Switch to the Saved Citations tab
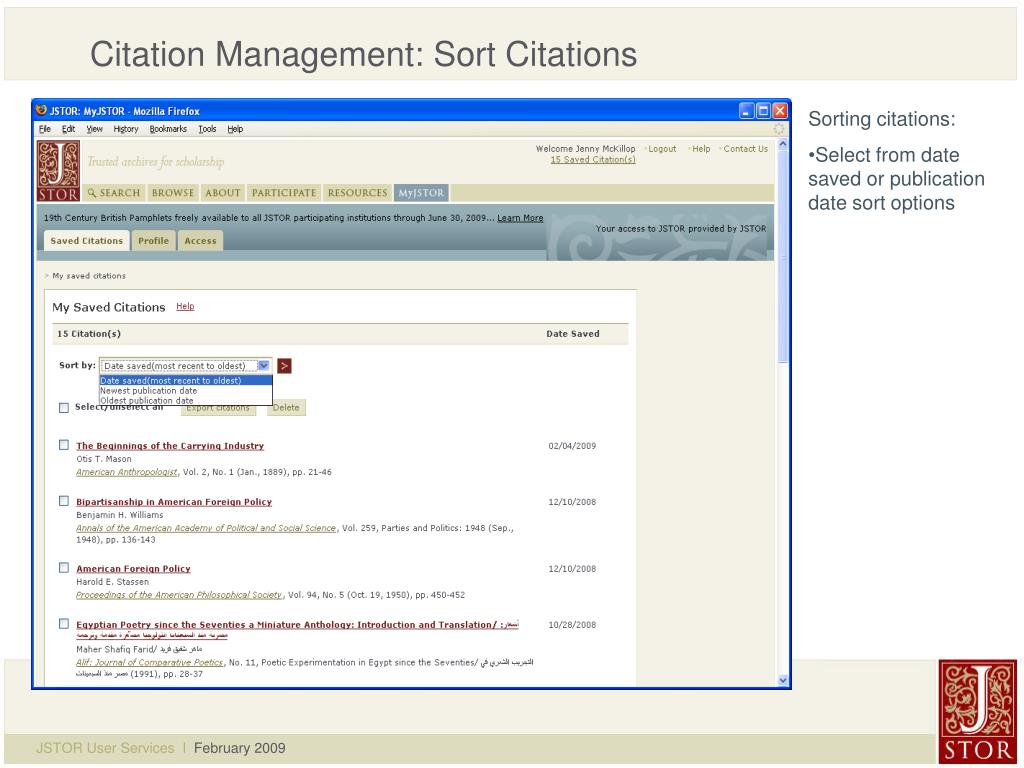Screen dimensions: 1024x768 point(87,241)
